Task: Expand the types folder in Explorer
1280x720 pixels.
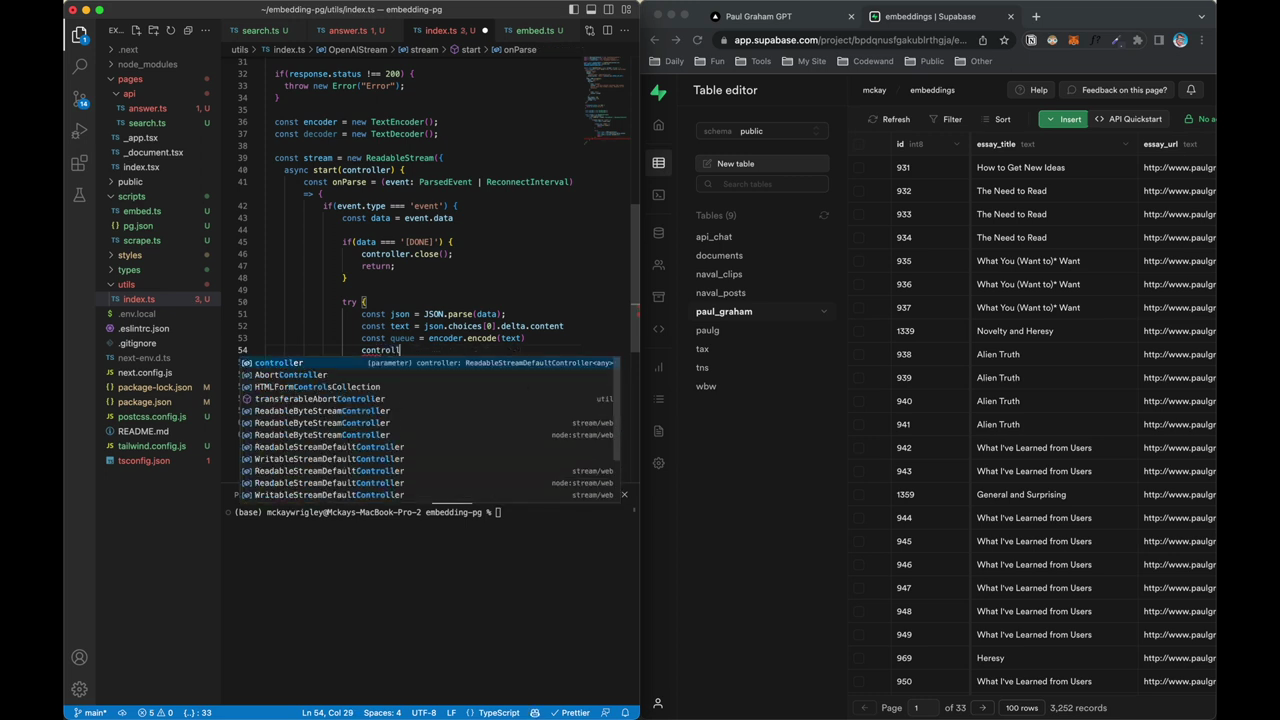Action: click(129, 270)
